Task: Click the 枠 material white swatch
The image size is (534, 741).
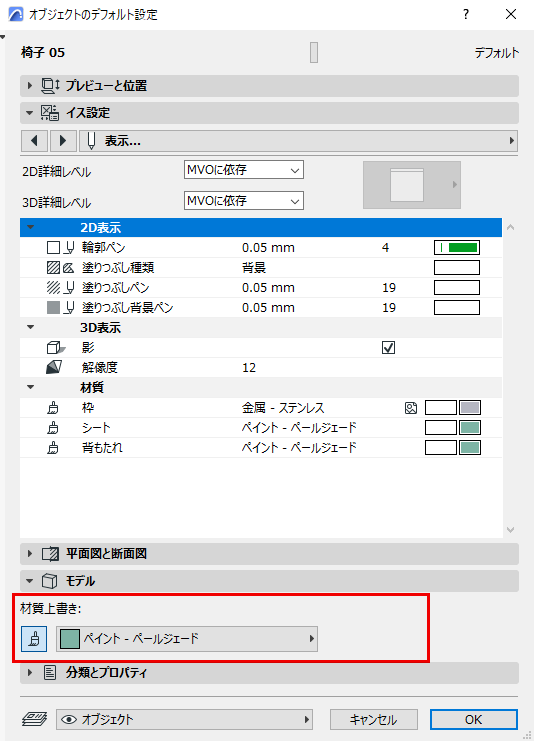Action: 441,408
